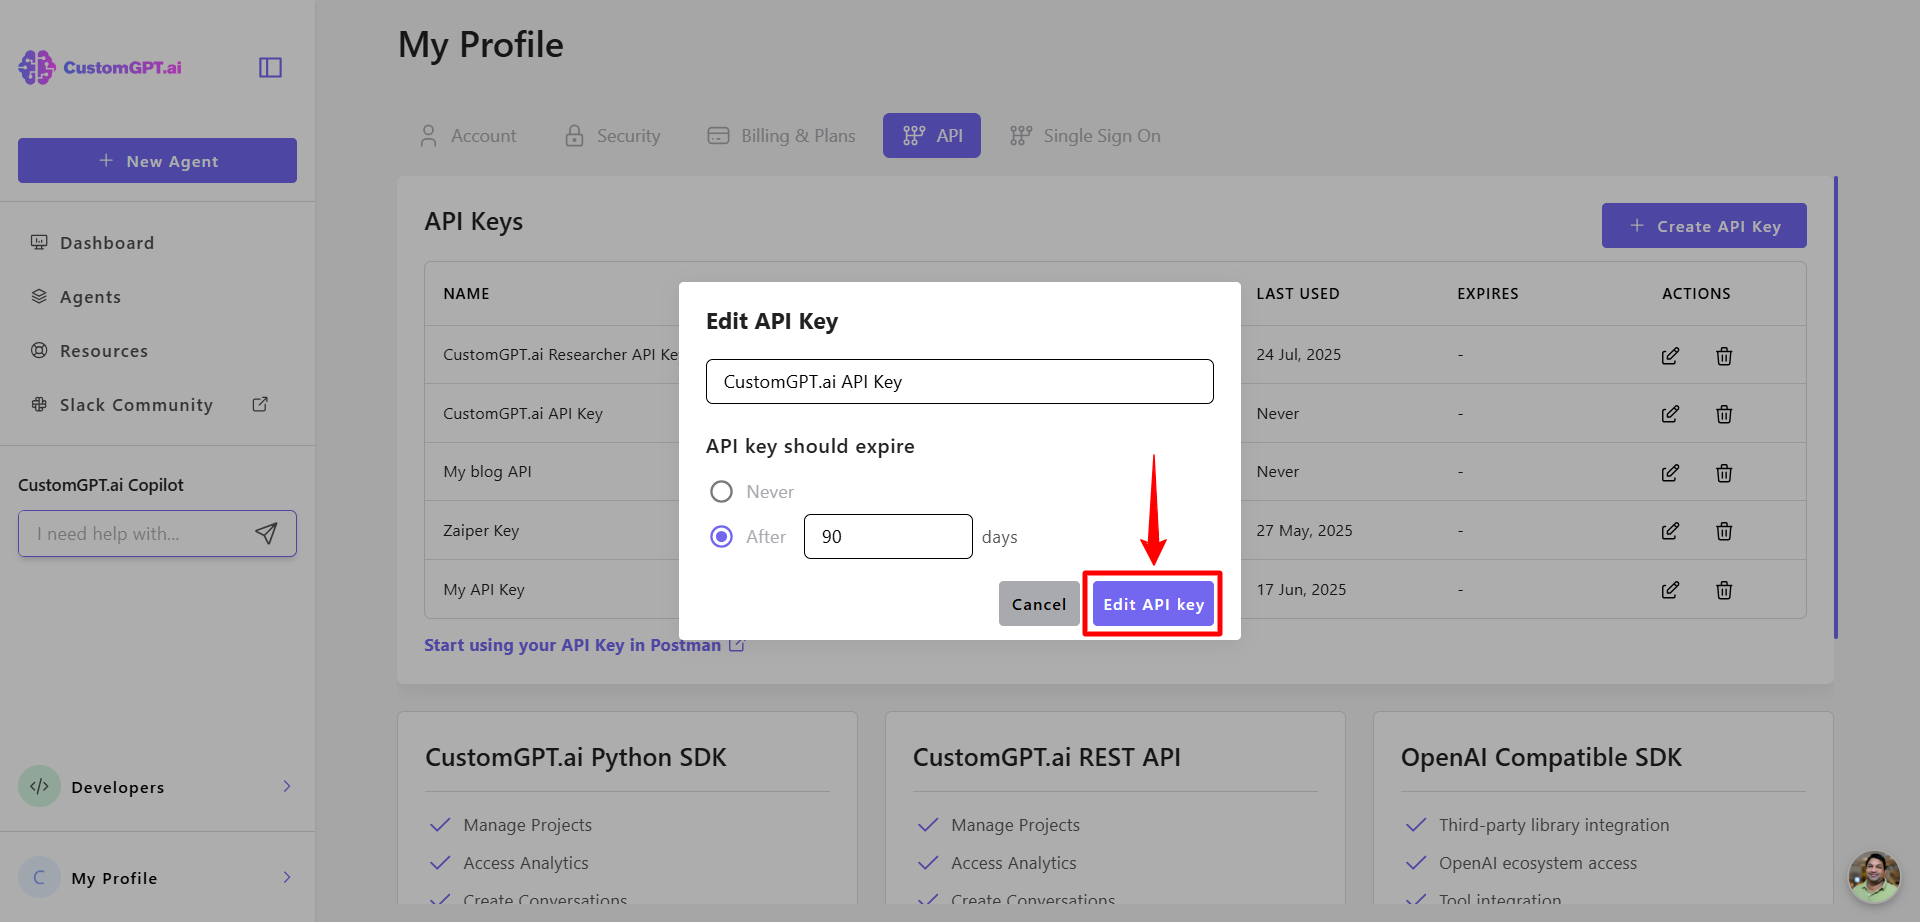Click the NAME column header

(x=466, y=294)
